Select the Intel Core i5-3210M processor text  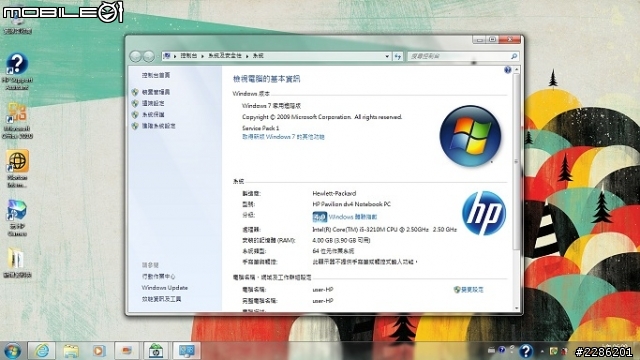(x=384, y=230)
